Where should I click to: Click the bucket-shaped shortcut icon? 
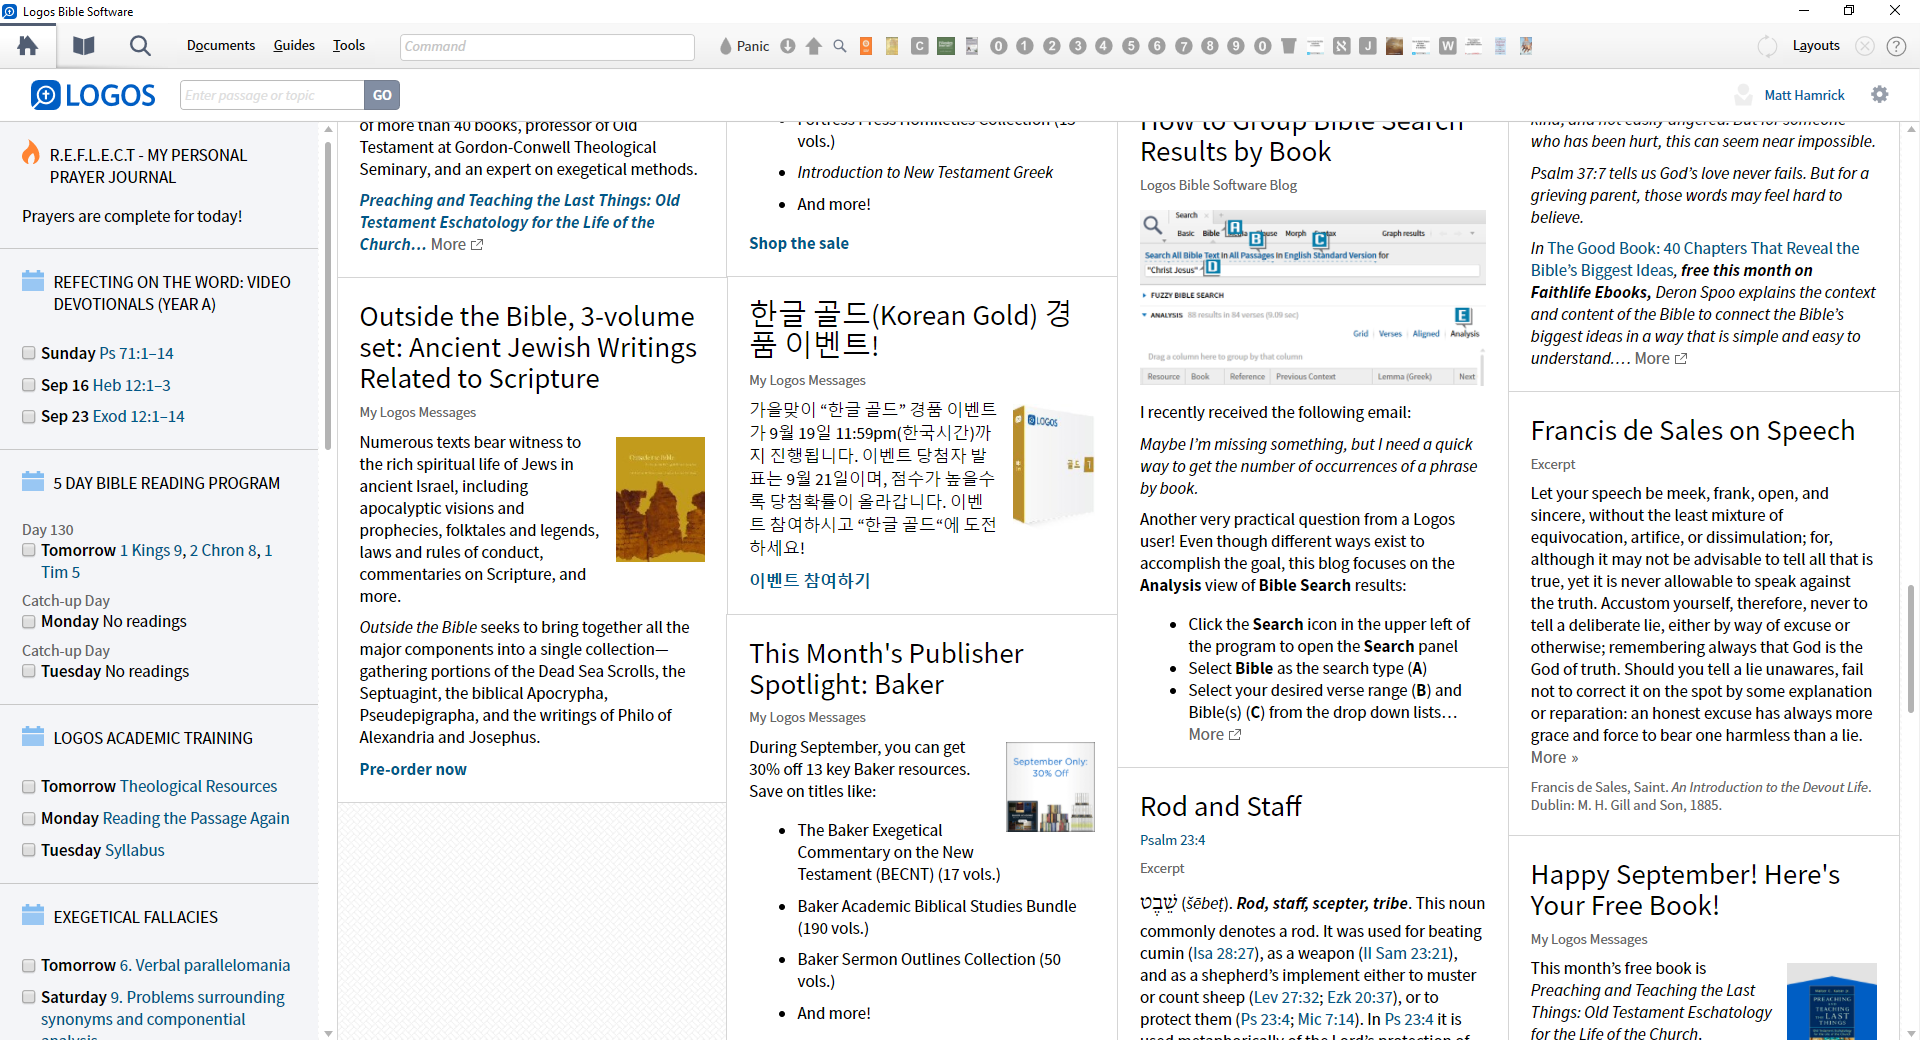1289,46
